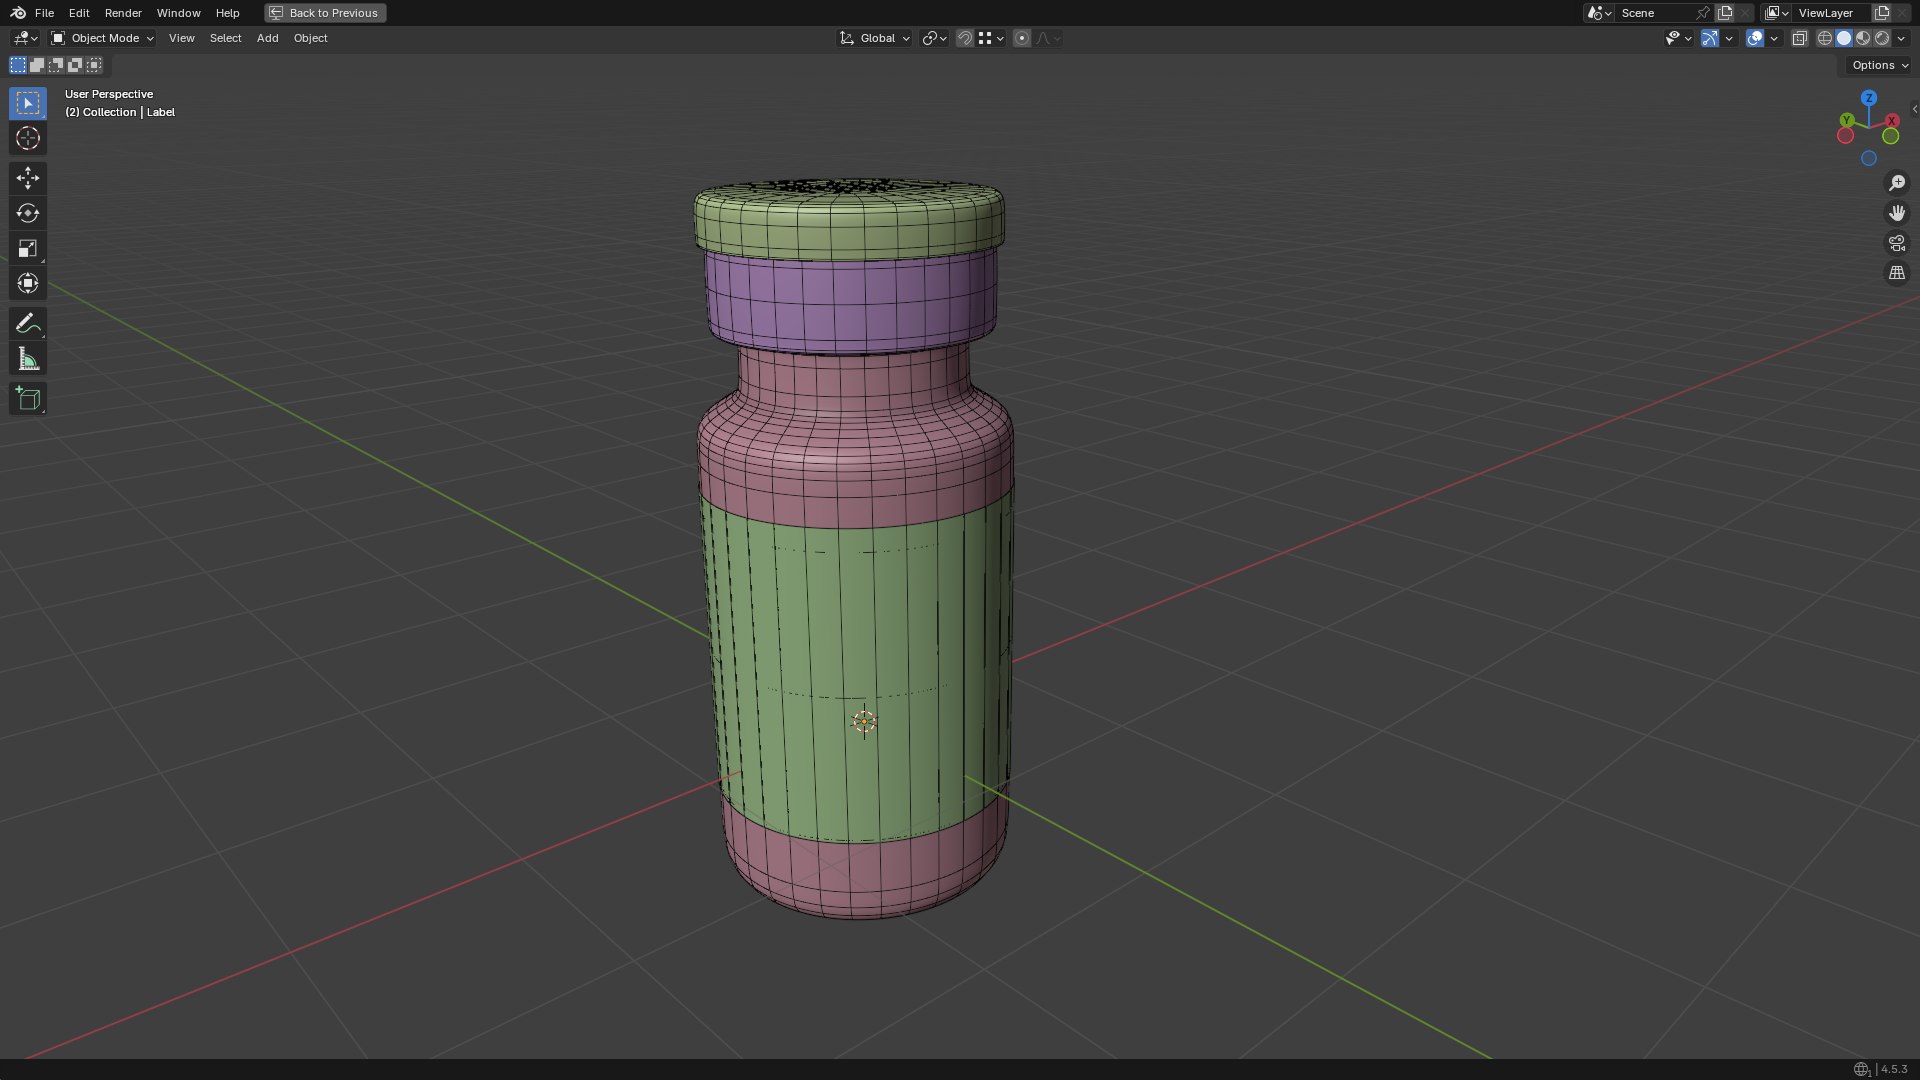
Task: Open the Object Mode dropdown
Action: tap(103, 38)
